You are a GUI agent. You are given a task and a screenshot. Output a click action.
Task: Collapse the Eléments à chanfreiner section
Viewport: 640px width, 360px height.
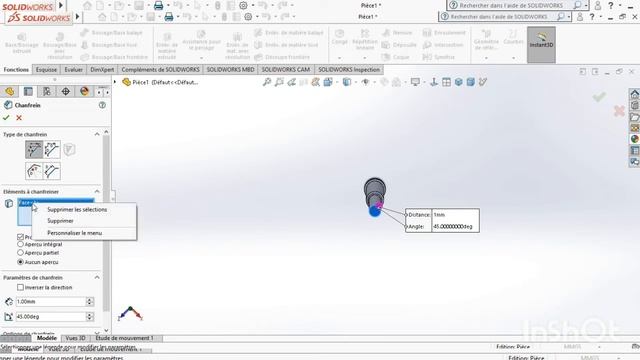[x=97, y=191]
